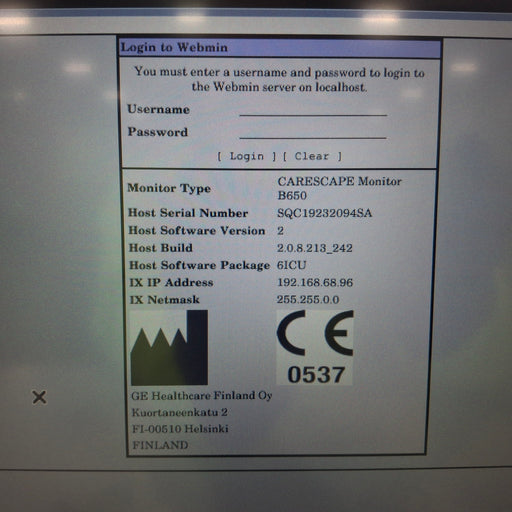
Task: Select software package value 6ICU
Action: (x=291, y=265)
